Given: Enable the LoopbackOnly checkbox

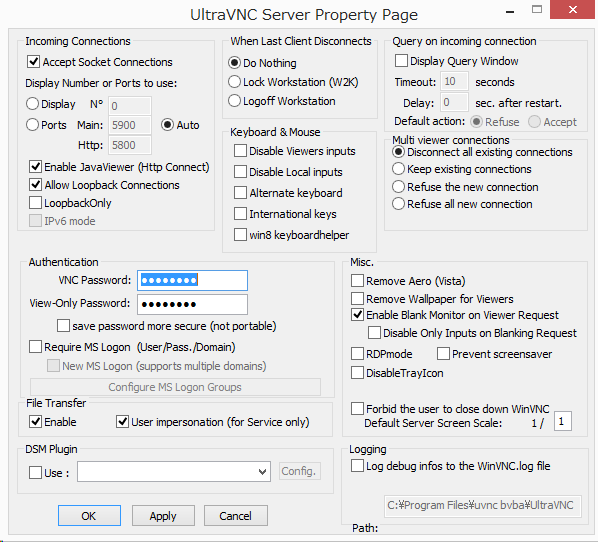Looking at the screenshot, I should 35,203.
